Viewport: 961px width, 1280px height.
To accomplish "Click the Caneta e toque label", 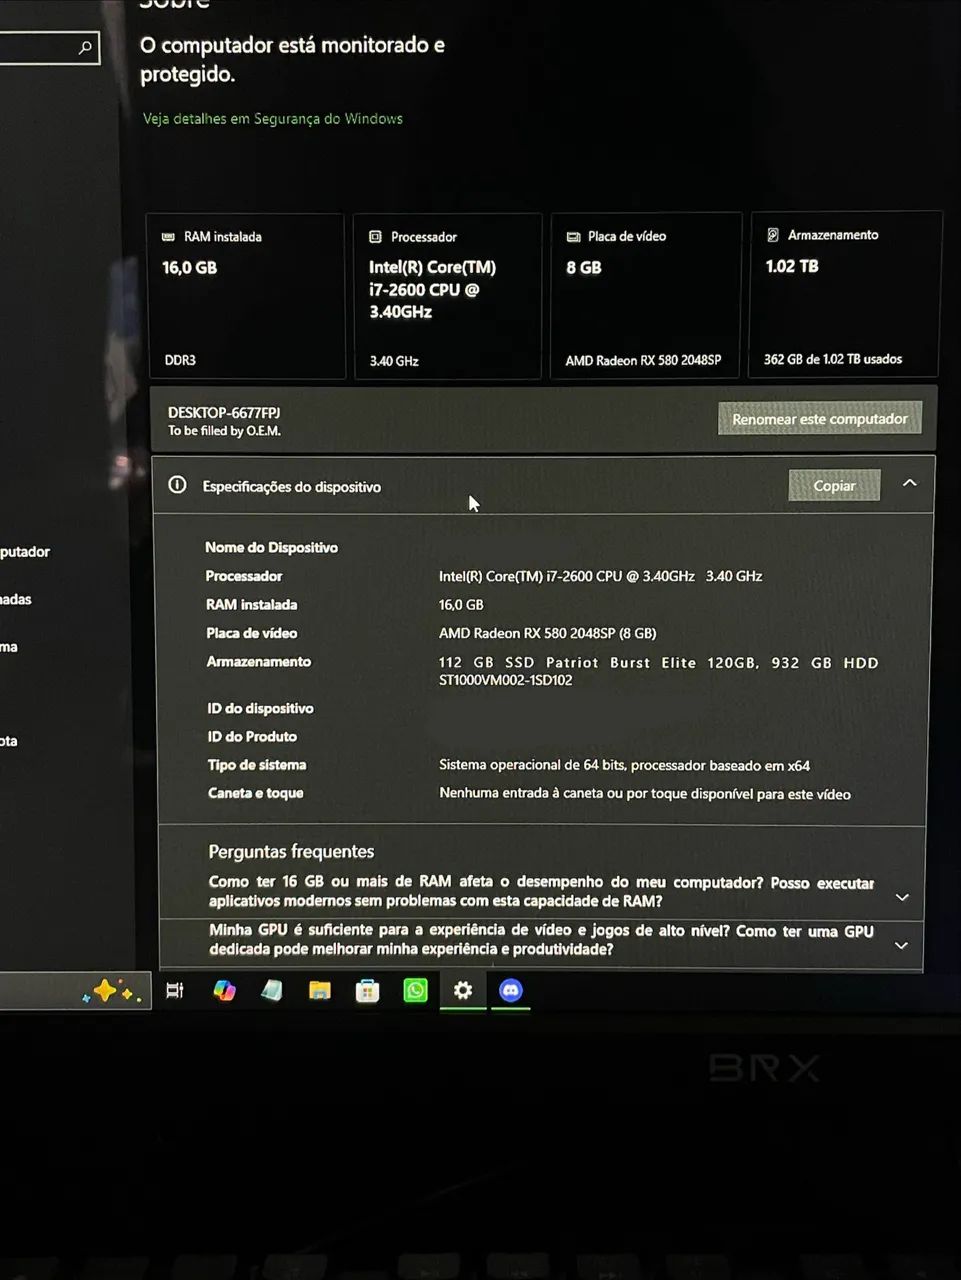I will pyautogui.click(x=255, y=793).
